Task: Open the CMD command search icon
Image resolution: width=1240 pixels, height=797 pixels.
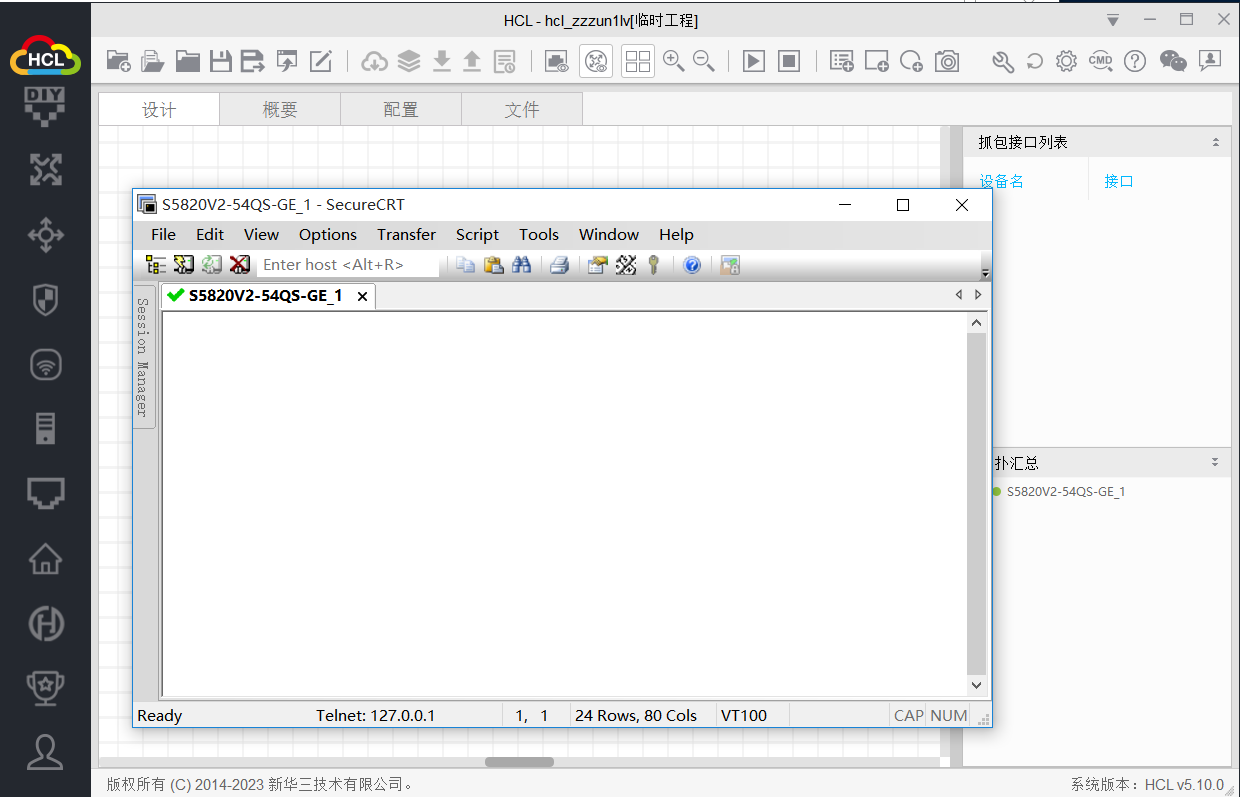Action: (1101, 61)
